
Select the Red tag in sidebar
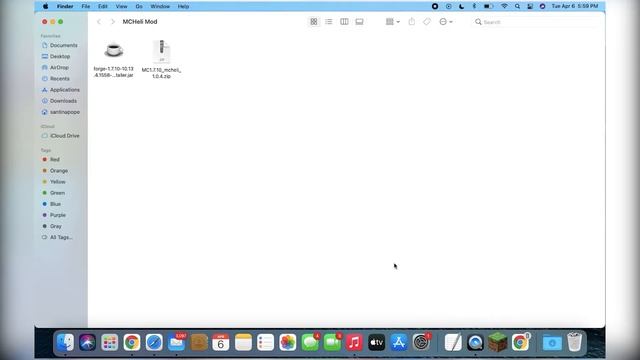tap(51, 160)
